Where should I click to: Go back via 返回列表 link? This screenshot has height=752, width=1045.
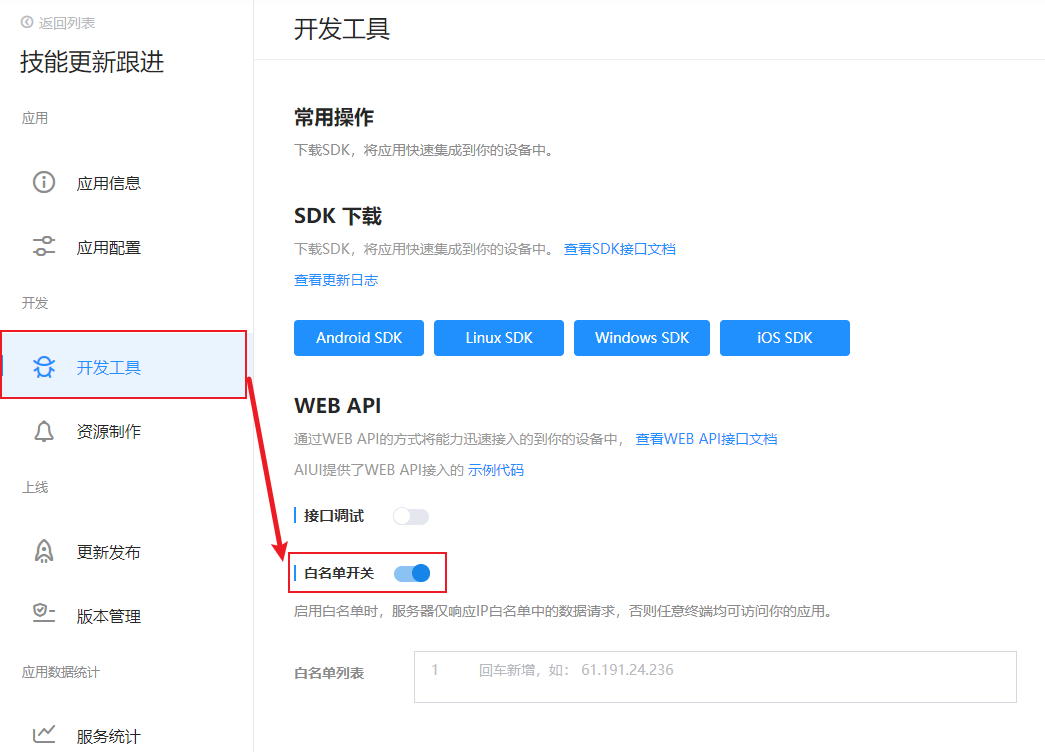pyautogui.click(x=67, y=23)
